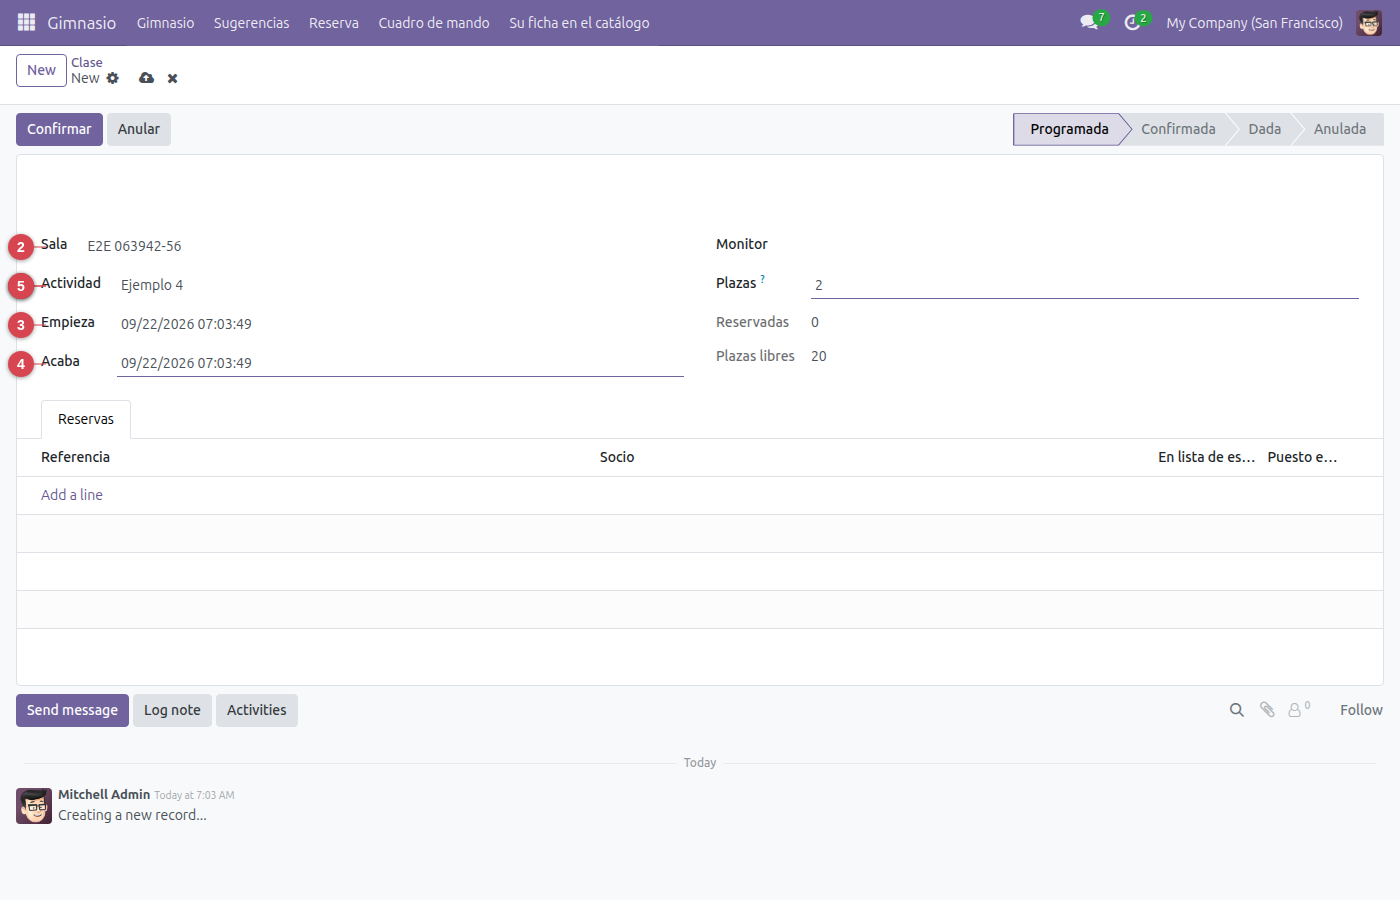Open the Actividad field dropdown
This screenshot has width=1400, height=900.
pyautogui.click(x=400, y=285)
